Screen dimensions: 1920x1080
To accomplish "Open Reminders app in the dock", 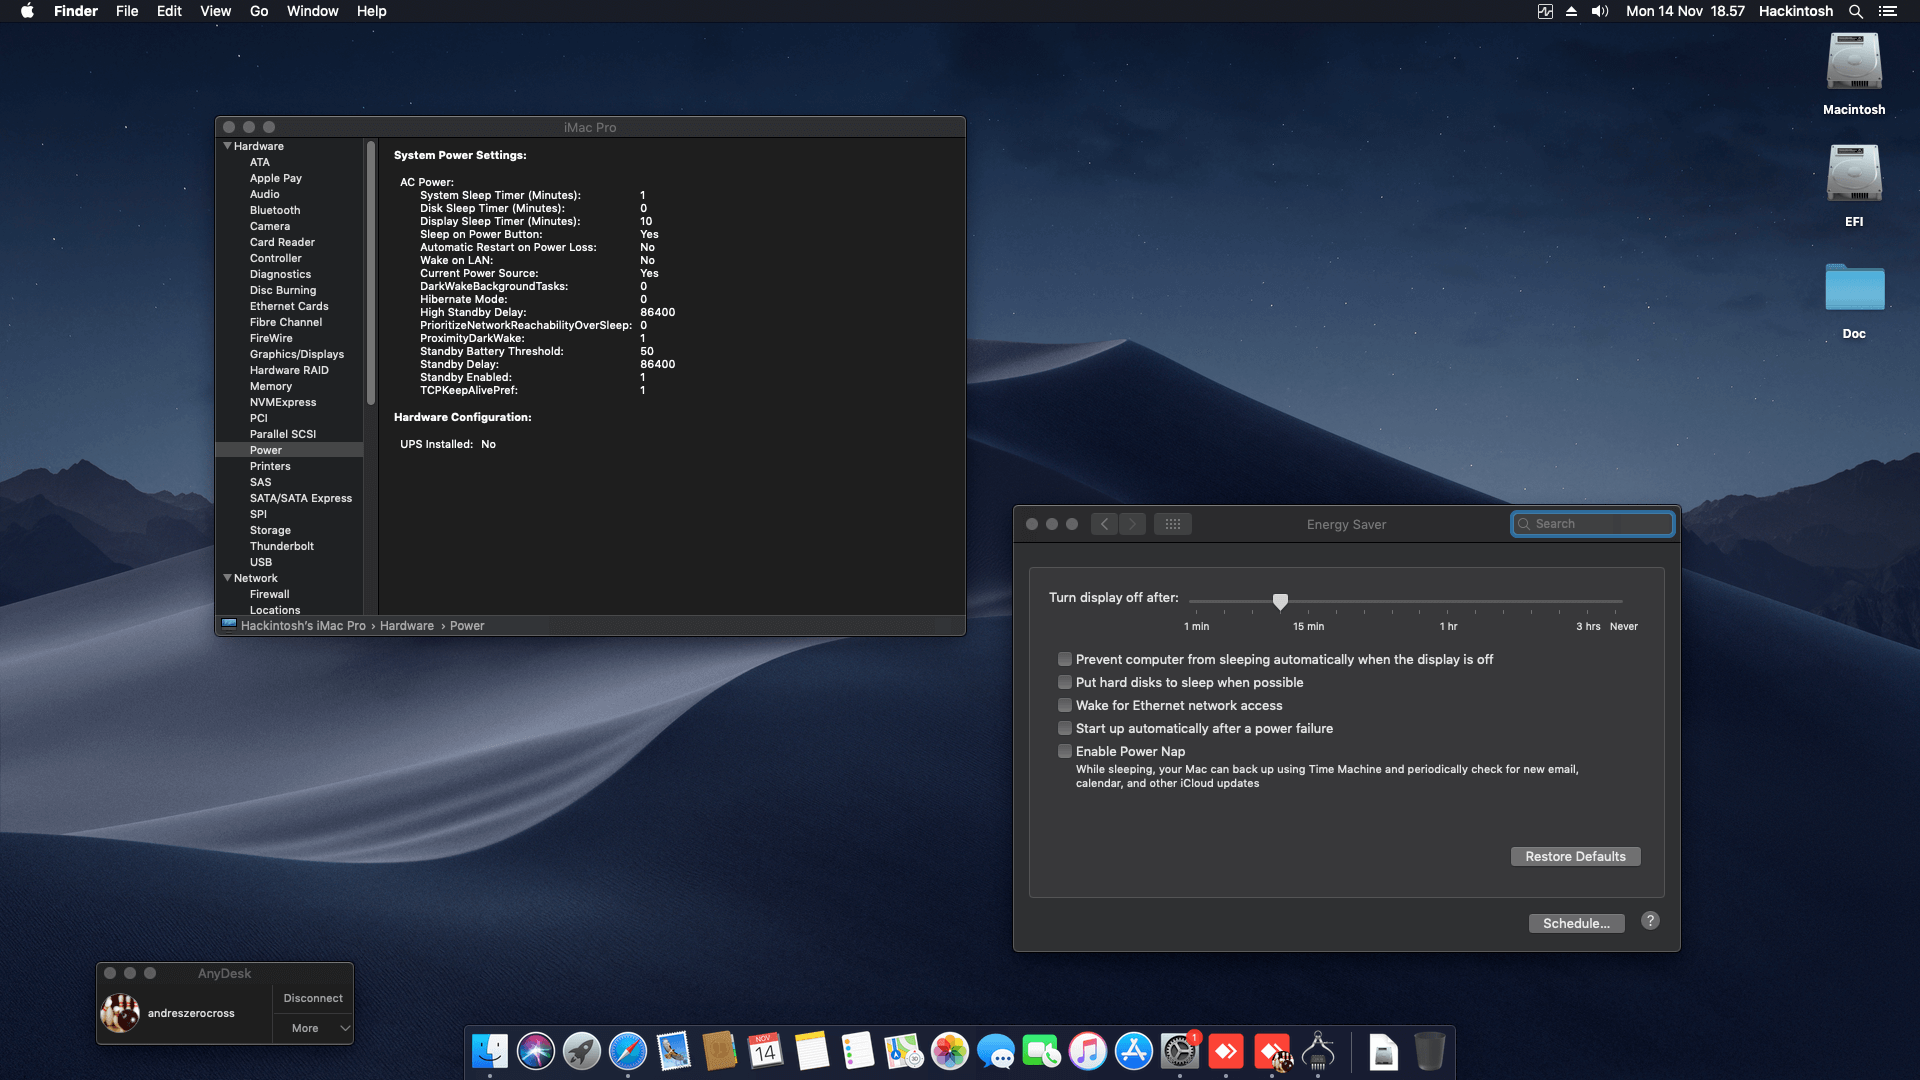I will click(x=858, y=1051).
